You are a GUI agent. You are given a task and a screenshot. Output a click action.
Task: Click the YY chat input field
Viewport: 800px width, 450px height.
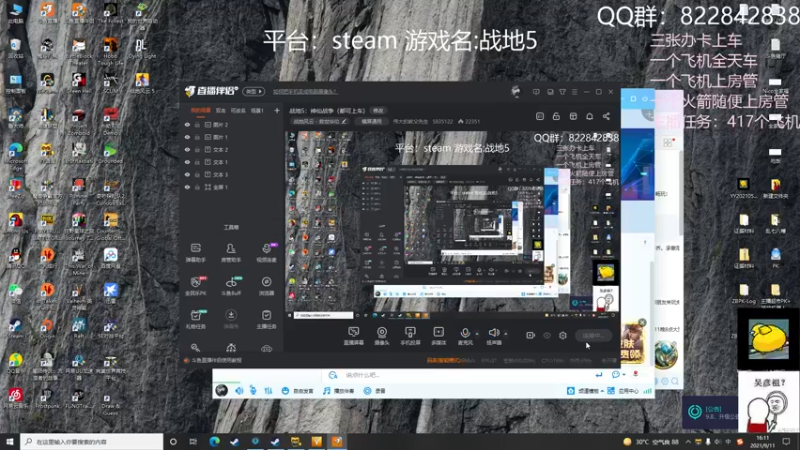point(459,375)
